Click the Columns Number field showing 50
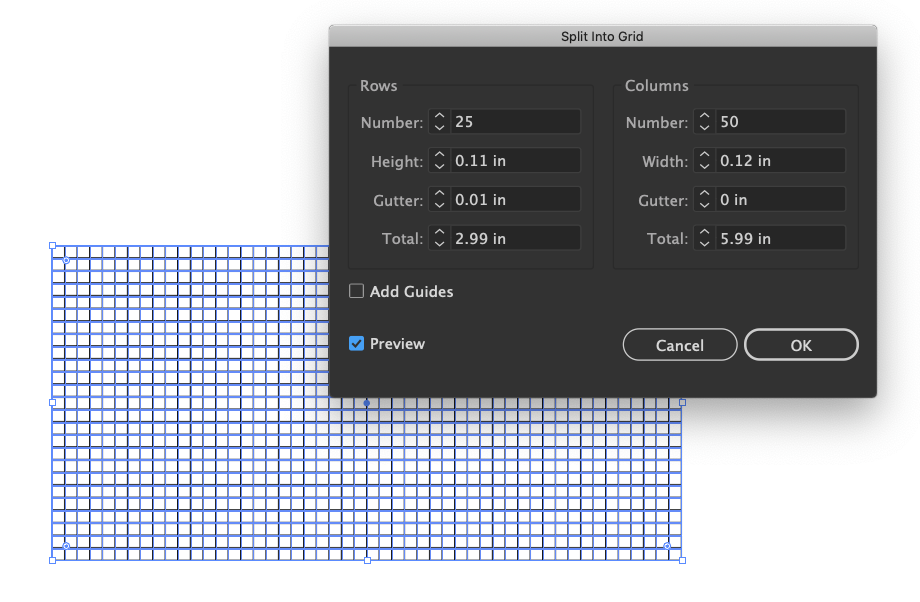 (780, 122)
